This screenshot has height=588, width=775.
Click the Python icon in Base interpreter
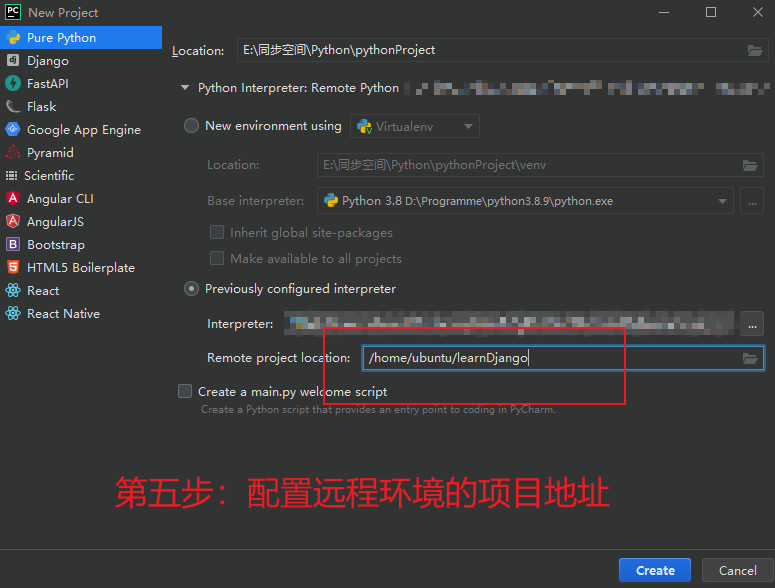tap(331, 201)
